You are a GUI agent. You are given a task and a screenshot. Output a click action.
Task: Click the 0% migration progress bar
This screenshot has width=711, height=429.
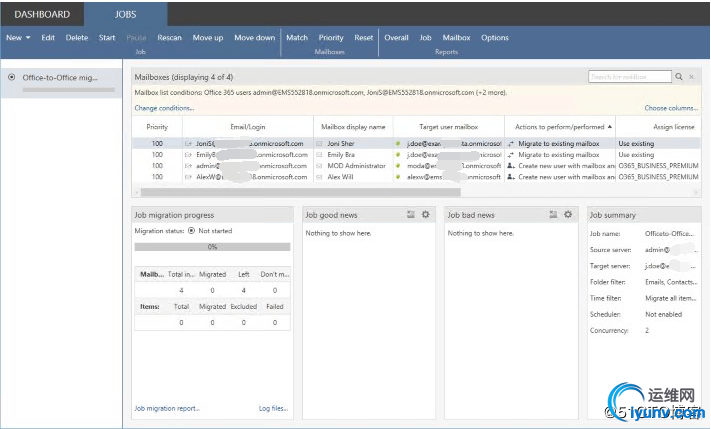pos(212,247)
